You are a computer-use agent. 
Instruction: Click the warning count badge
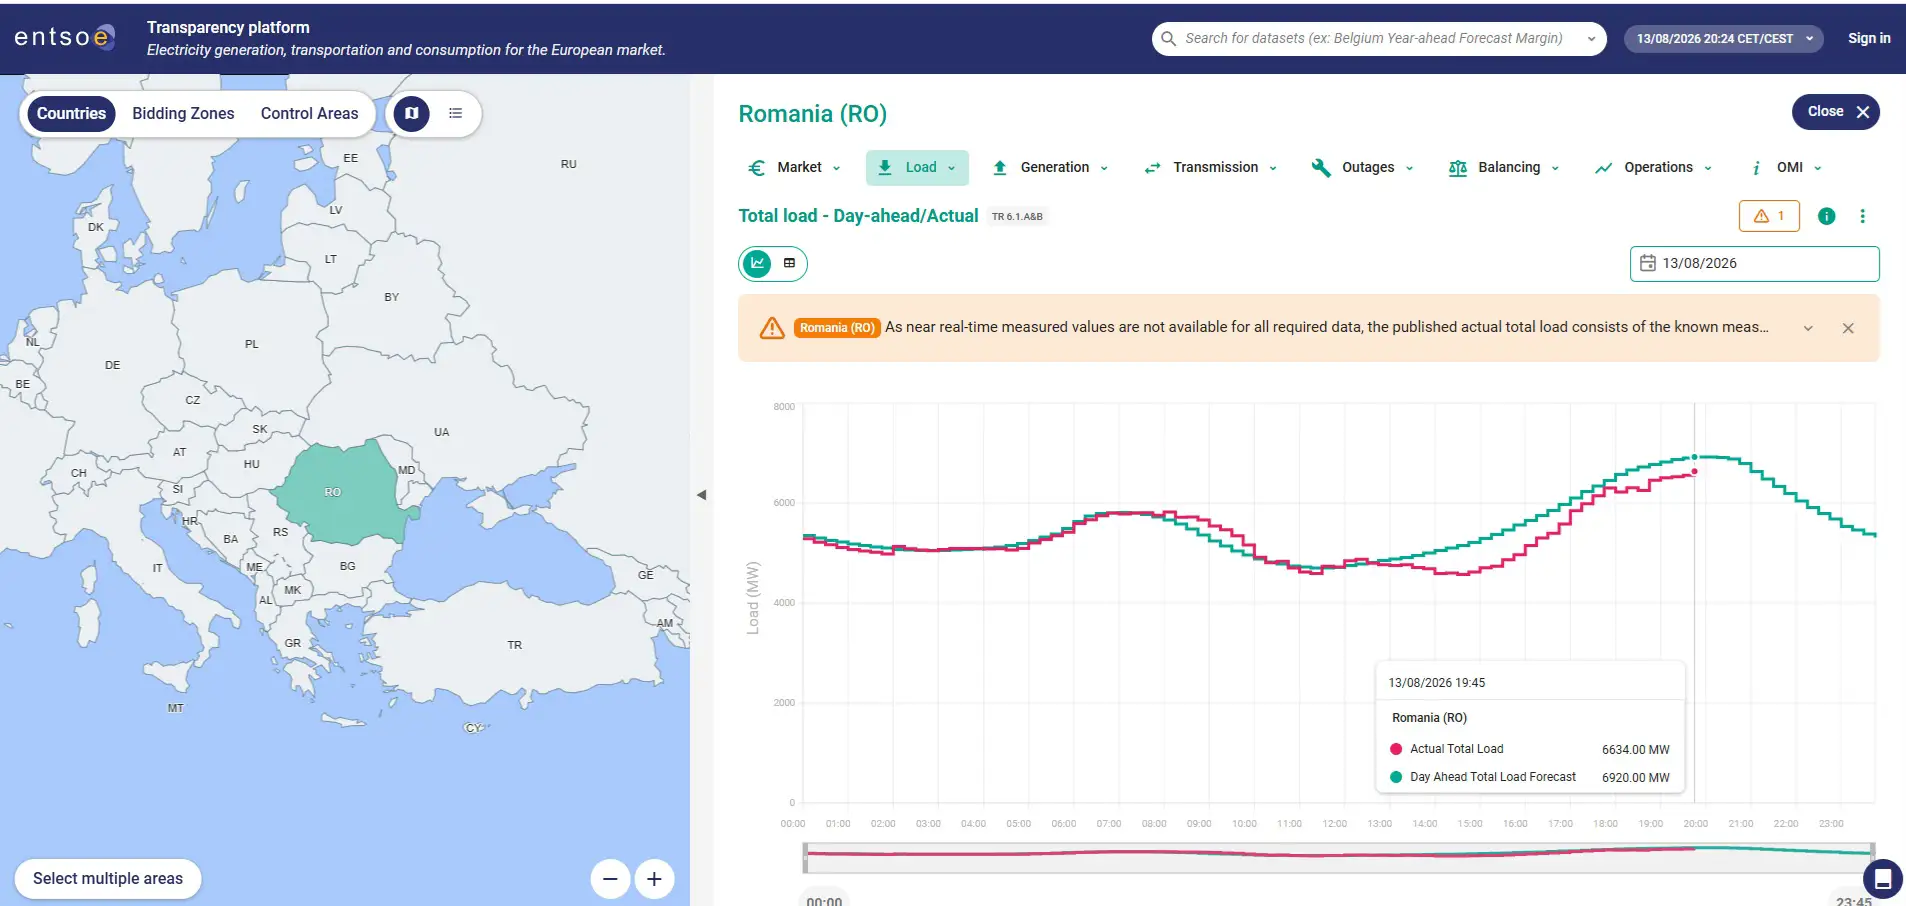1769,216
